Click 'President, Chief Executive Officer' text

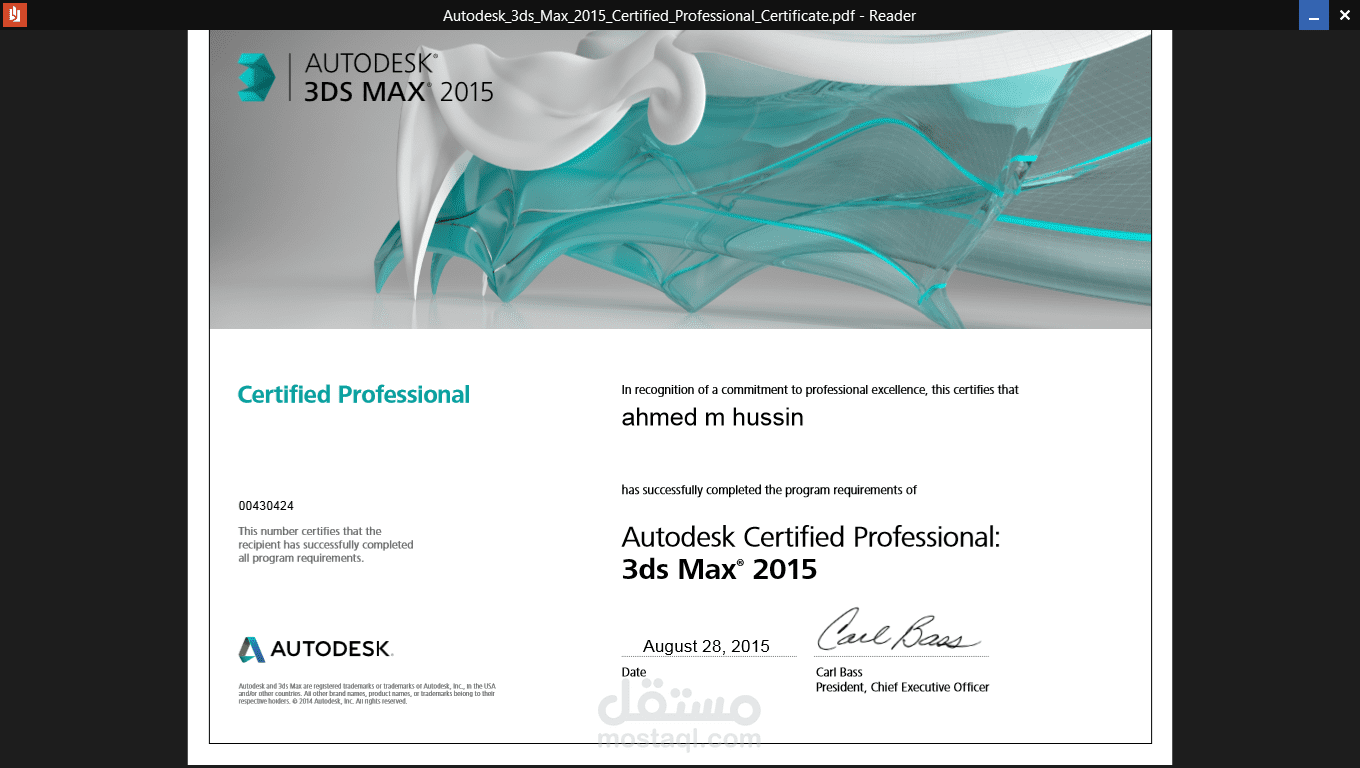click(902, 687)
